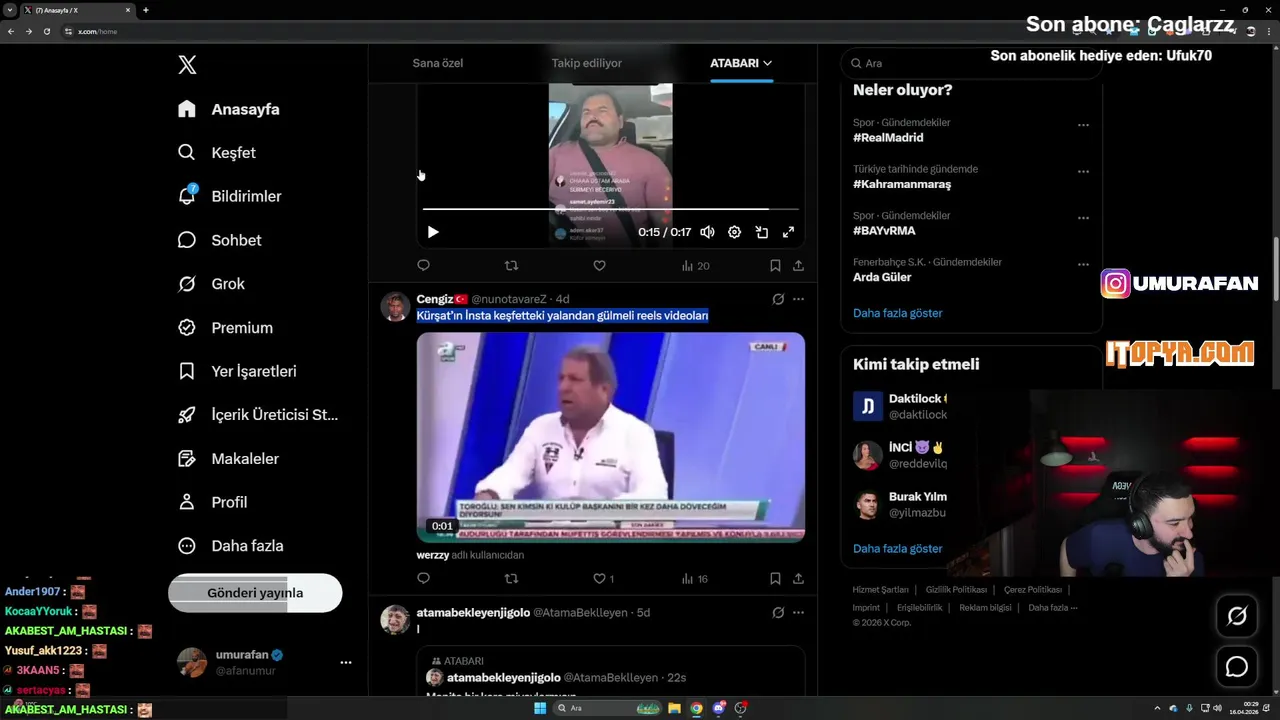Open more options for #BAYvRMA trend
Image resolution: width=1280 pixels, height=720 pixels.
(1083, 218)
